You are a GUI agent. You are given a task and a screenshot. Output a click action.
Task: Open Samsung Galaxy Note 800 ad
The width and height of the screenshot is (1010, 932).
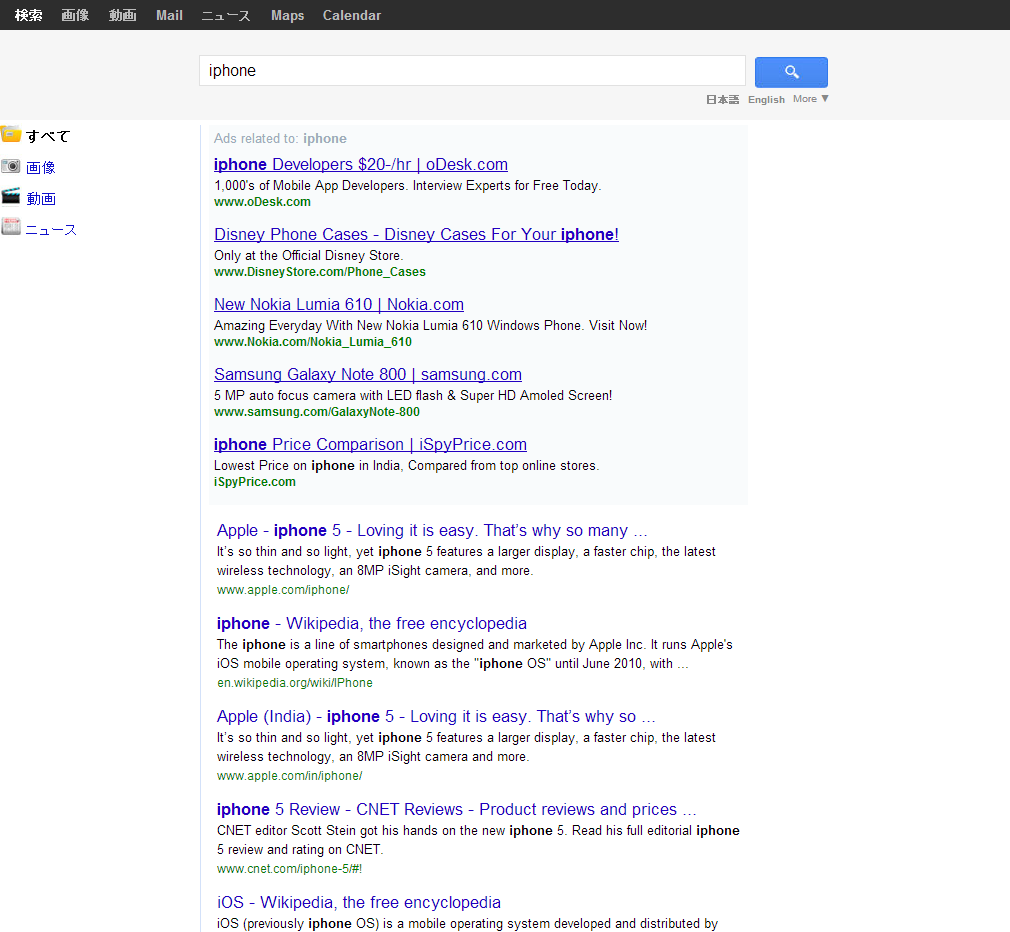coord(368,374)
